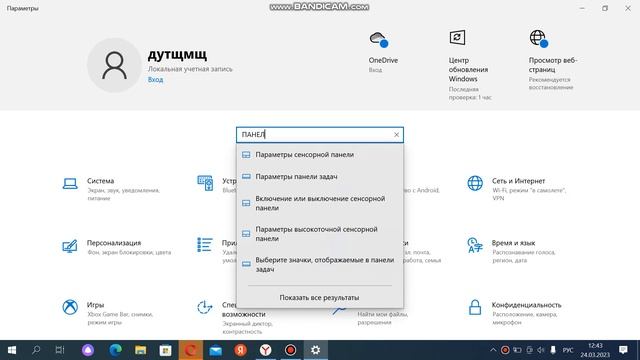Click "Показать все результаты" link
The width and height of the screenshot is (640, 360).
tap(319, 298)
